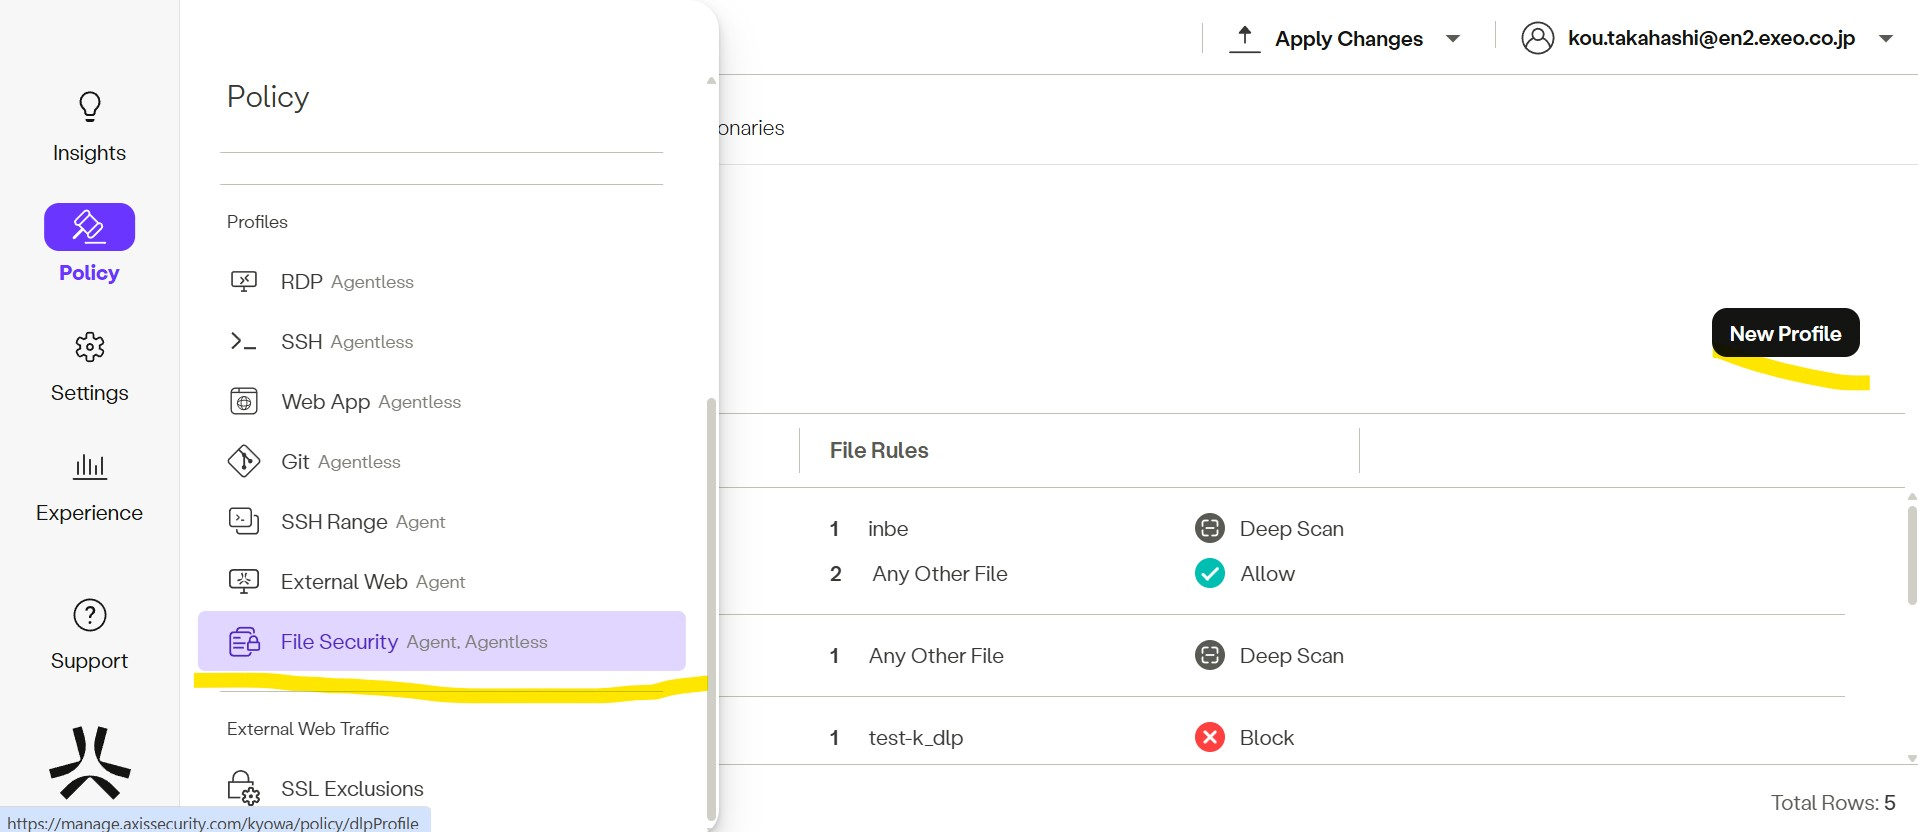Open SSH Agentless profiles
Screen dimensions: 1918x832
[346, 342]
